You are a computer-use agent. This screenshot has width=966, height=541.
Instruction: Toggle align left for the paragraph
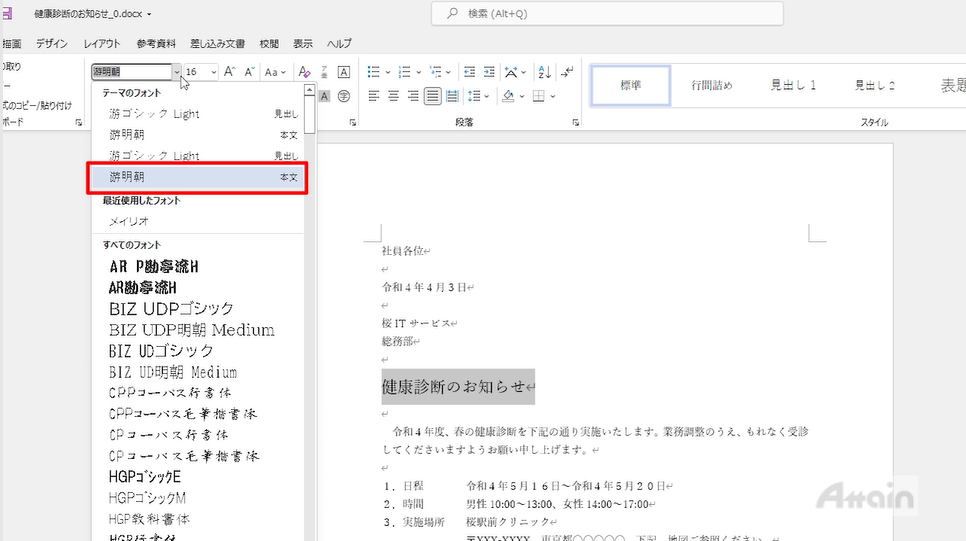(x=373, y=96)
